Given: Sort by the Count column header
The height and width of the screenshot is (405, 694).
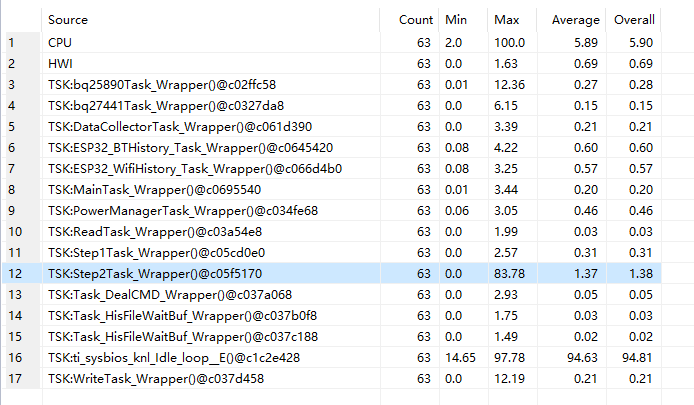Looking at the screenshot, I should tap(409, 20).
